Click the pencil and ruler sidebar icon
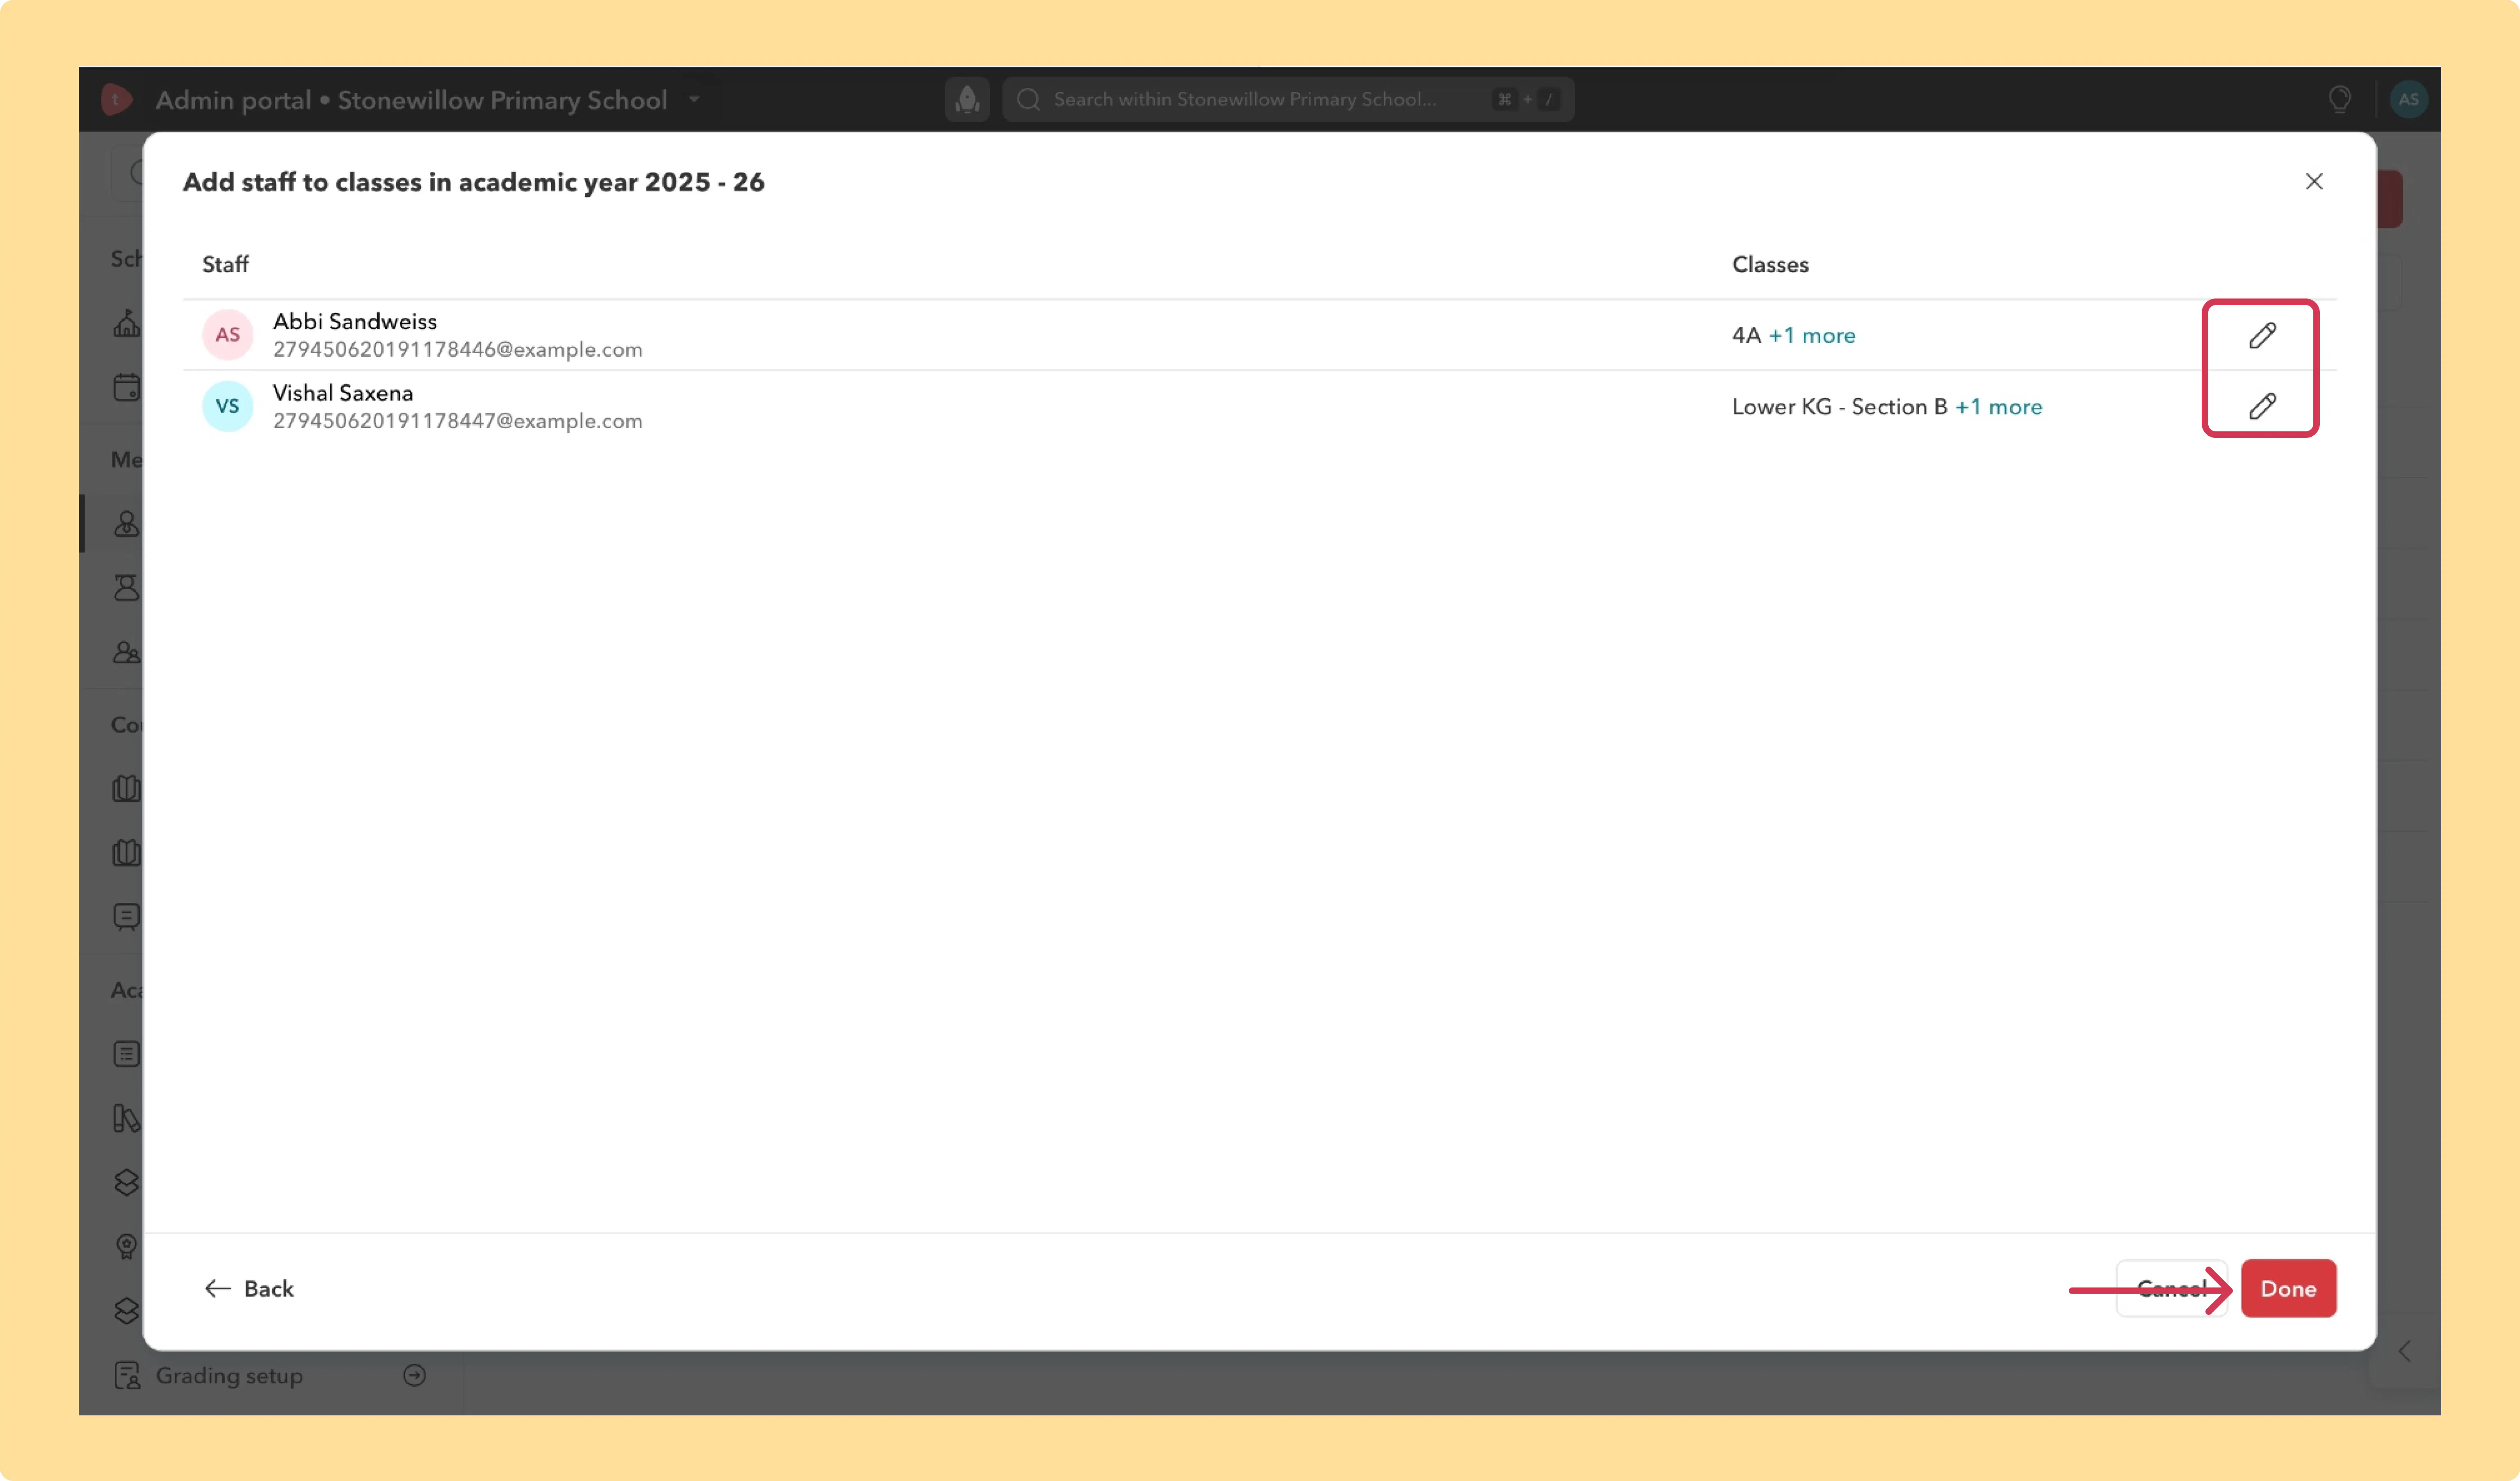2520x1481 pixels. (x=127, y=1118)
